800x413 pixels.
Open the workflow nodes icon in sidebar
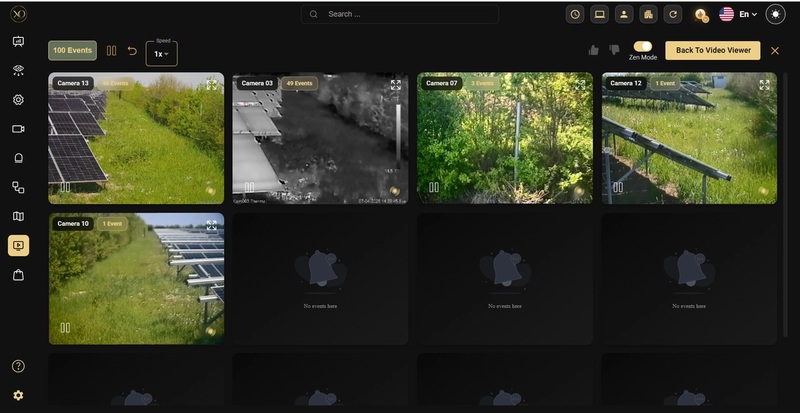click(18, 187)
